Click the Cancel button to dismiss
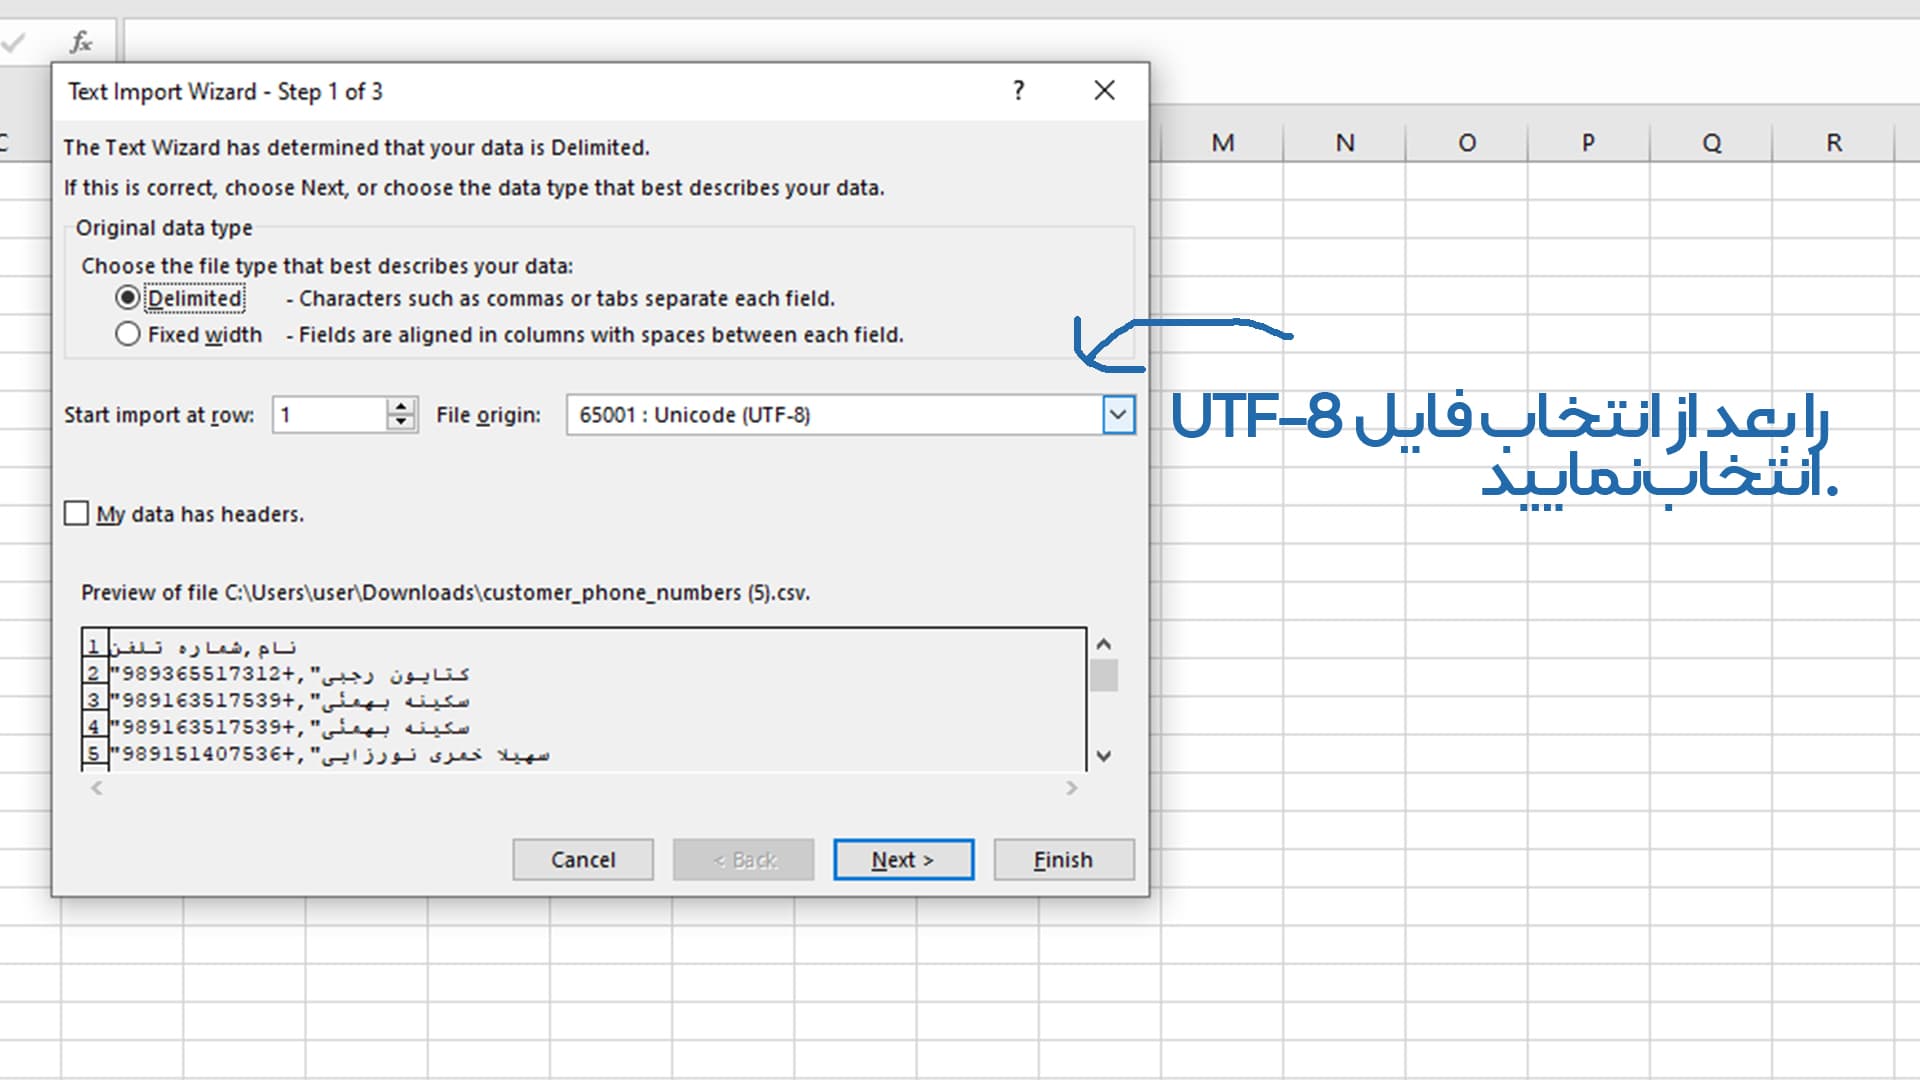 coord(583,858)
